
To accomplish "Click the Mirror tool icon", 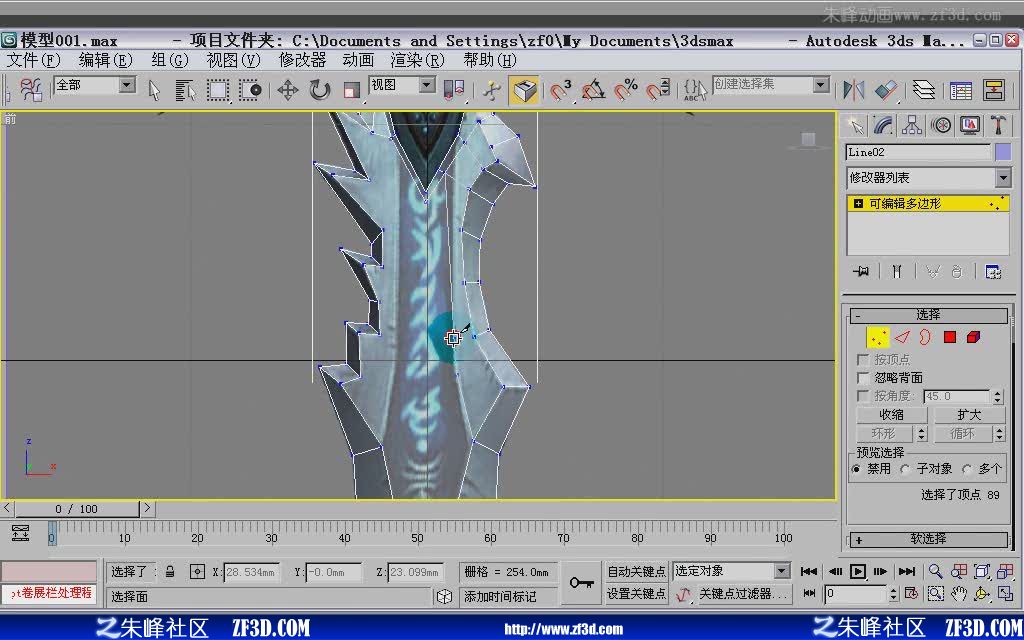I will coord(854,90).
